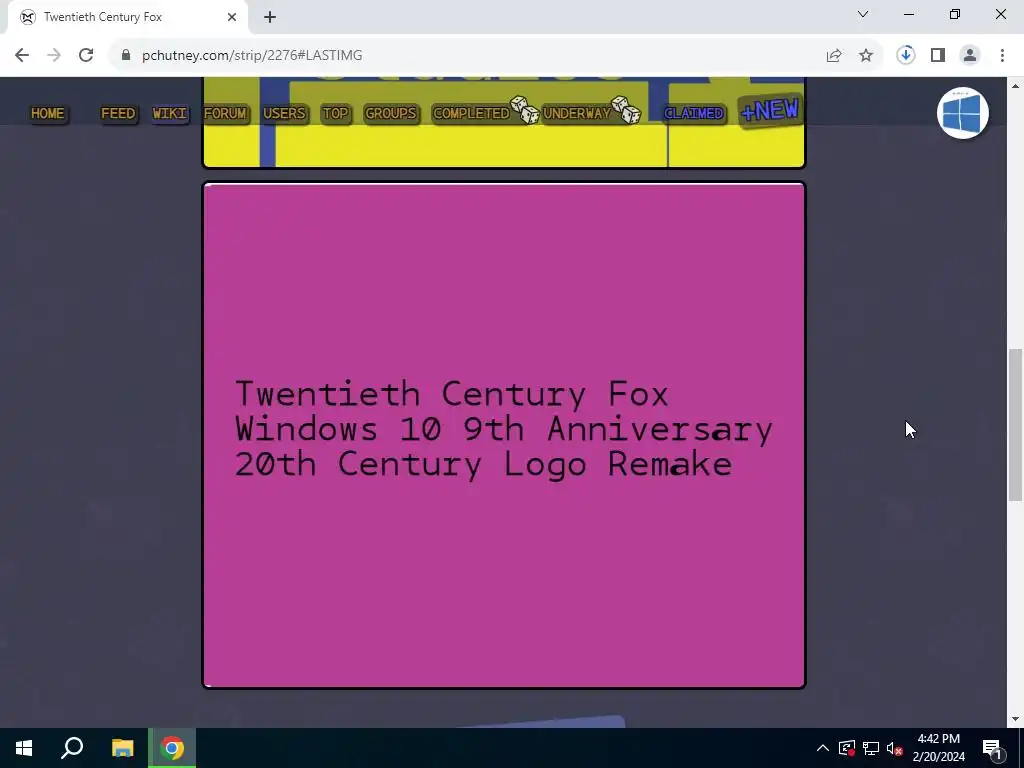Open the GROUPS nav link
The image size is (1024, 768).
(x=391, y=114)
